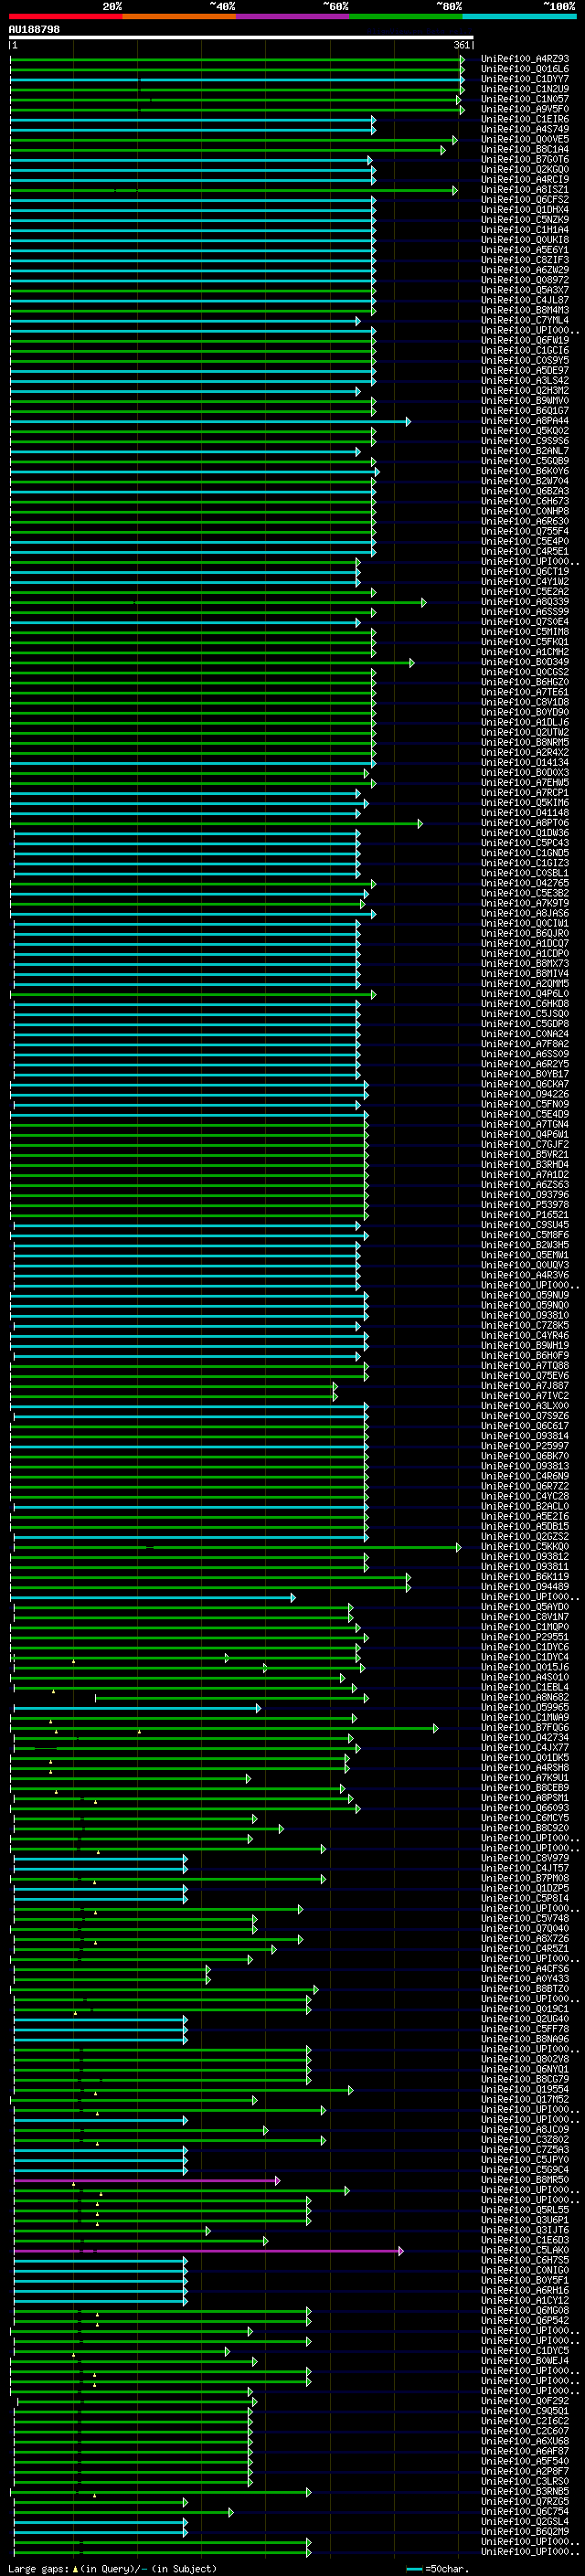This screenshot has height=2576, width=585.
Task: Click label UniRef100_Q2KGQ0
Action: (x=525, y=169)
